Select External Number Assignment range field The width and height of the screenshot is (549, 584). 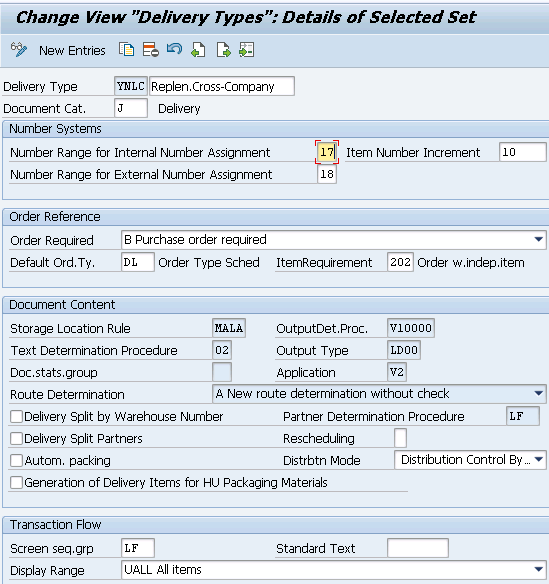[327, 174]
